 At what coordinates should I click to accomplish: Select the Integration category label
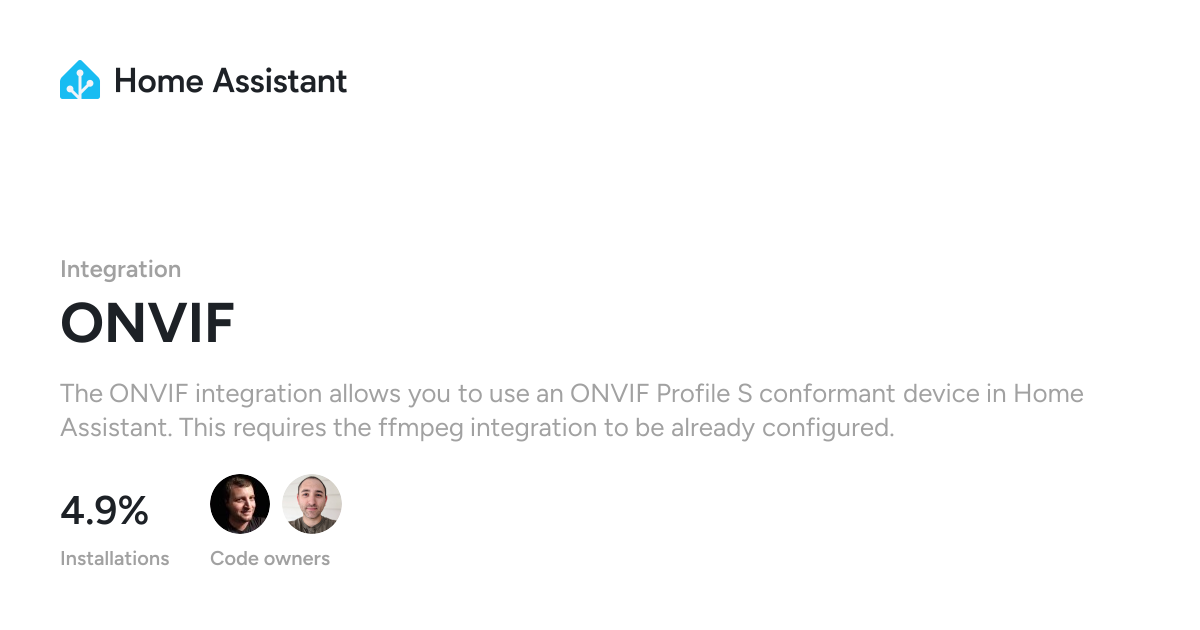[120, 269]
